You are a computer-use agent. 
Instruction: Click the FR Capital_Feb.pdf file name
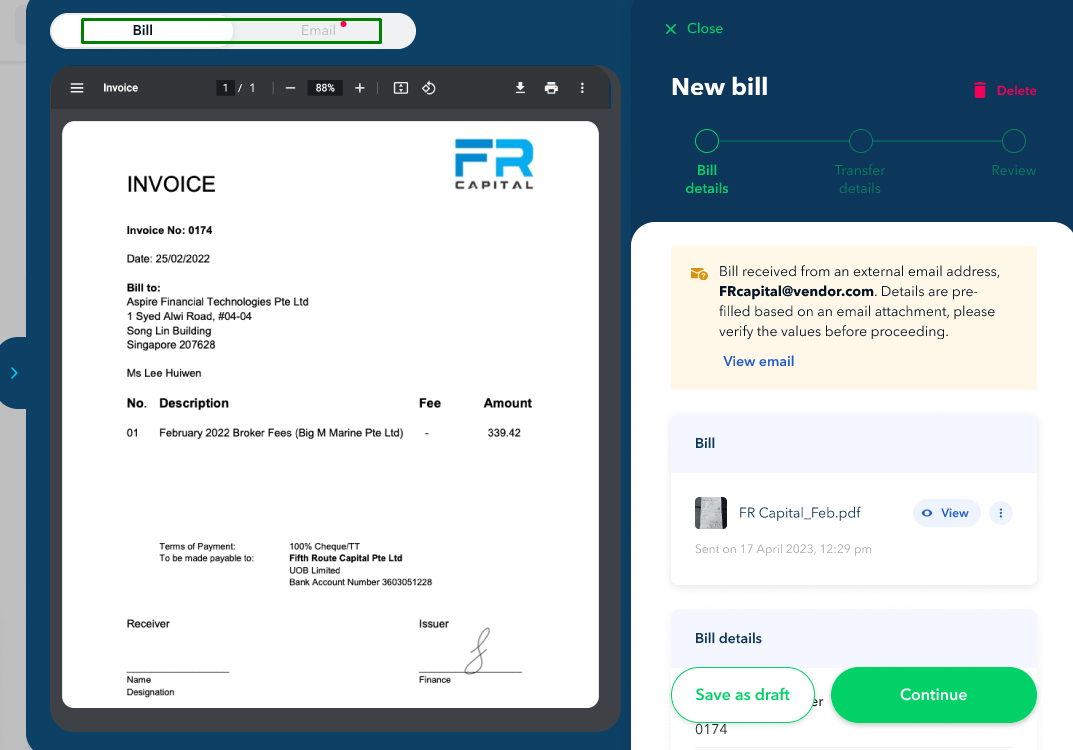799,513
